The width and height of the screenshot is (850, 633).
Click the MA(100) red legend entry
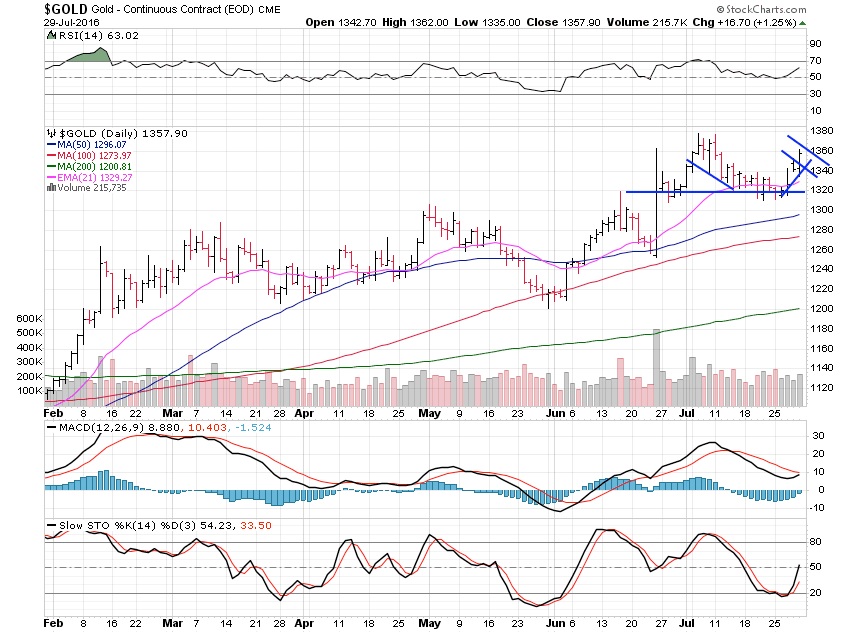(89, 156)
